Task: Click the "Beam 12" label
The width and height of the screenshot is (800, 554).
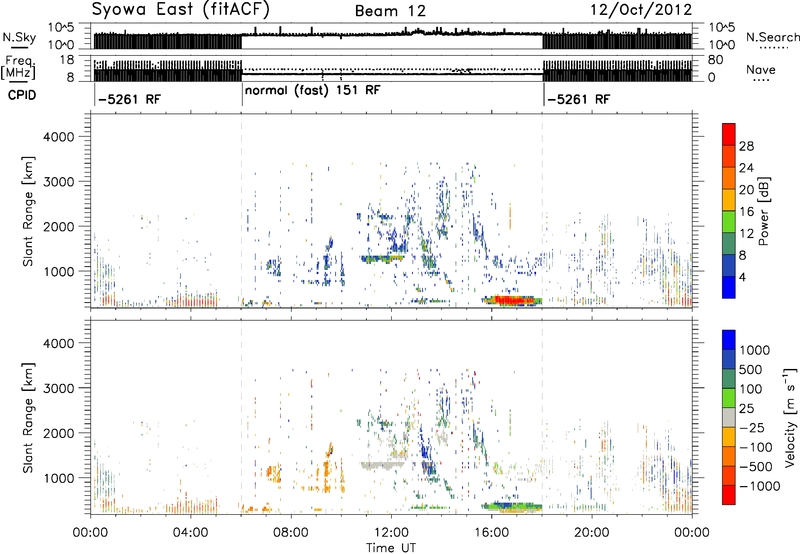Action: click(390, 11)
